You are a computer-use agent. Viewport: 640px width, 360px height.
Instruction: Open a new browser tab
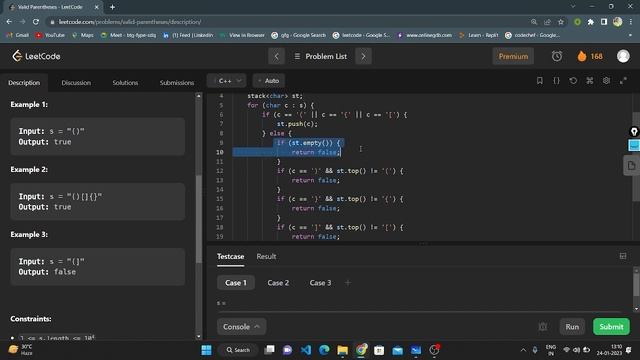112,7
